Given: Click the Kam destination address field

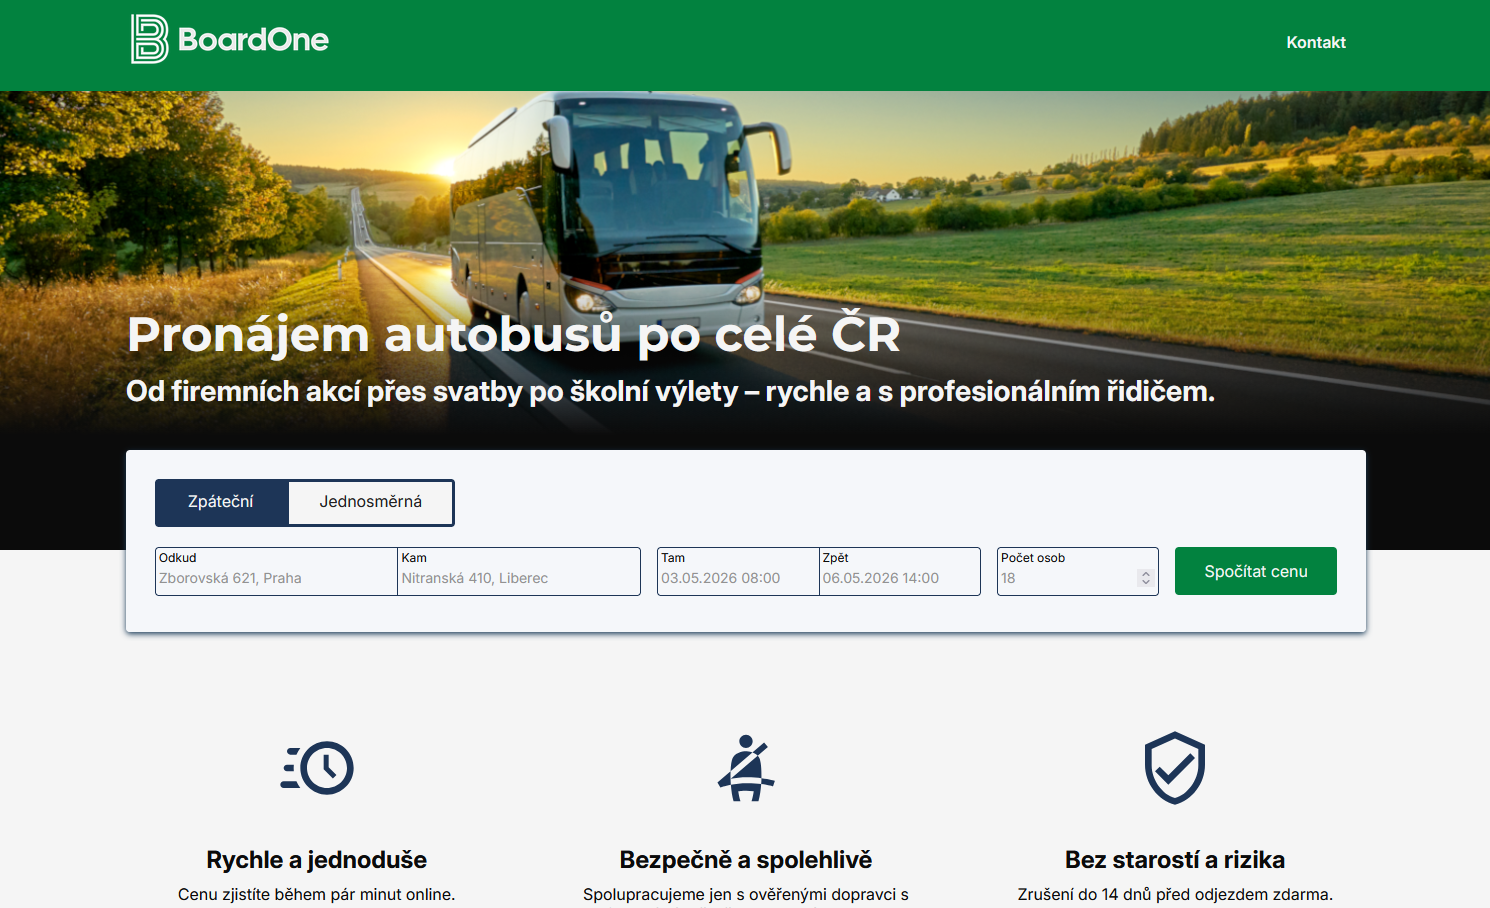Looking at the screenshot, I should click(517, 578).
